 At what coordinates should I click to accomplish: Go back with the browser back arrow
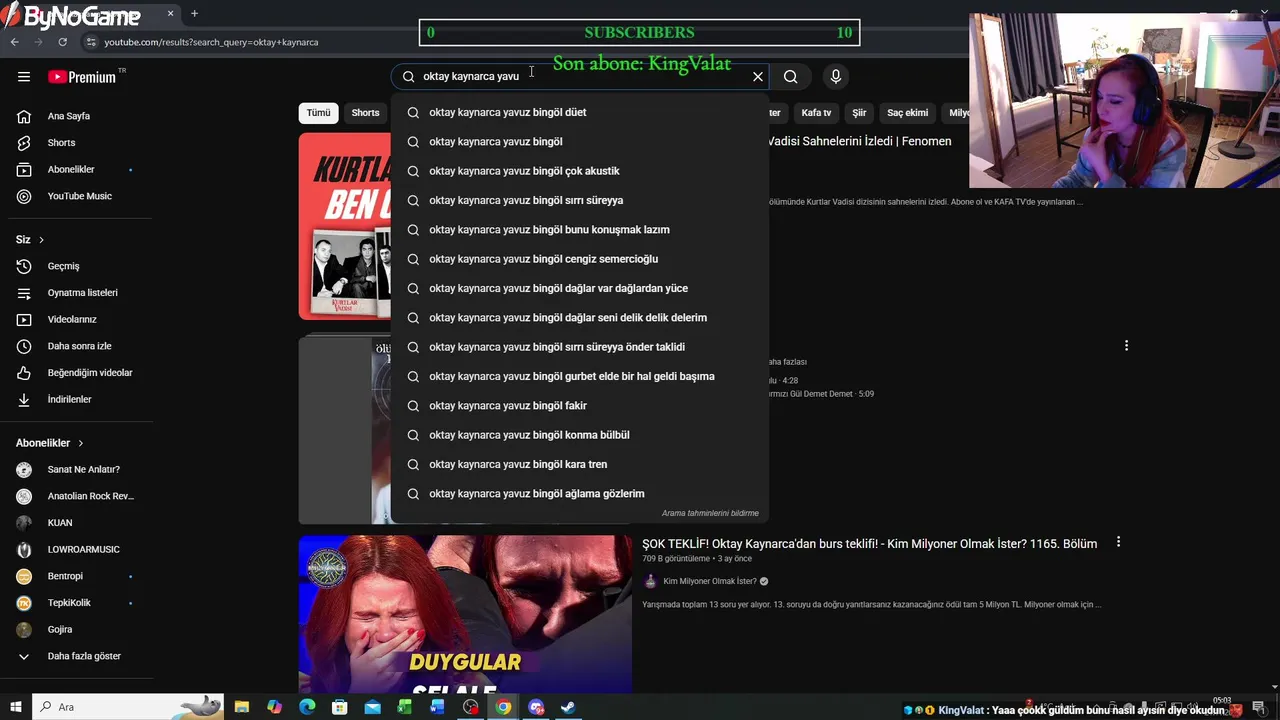[x=14, y=42]
